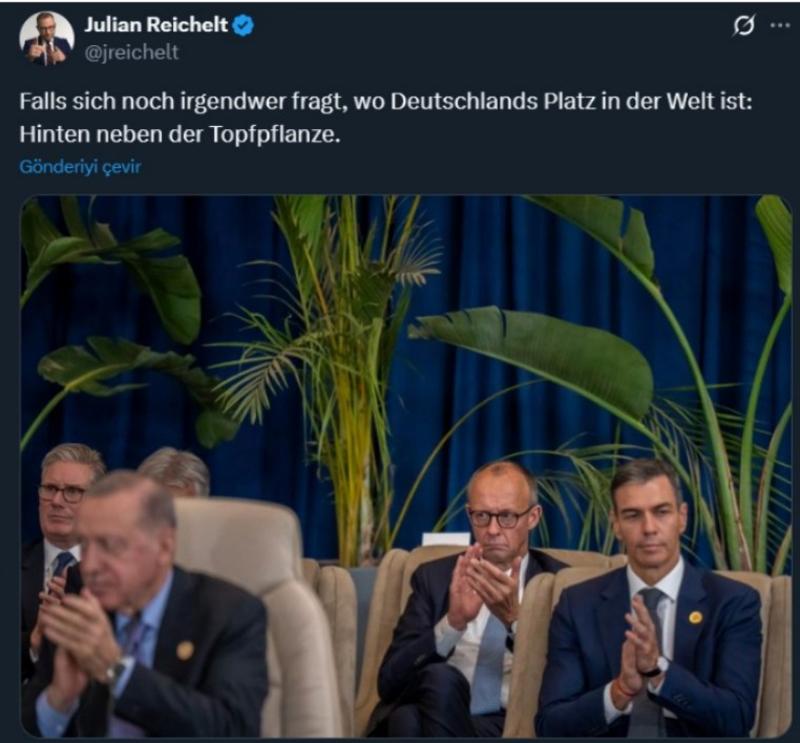Open the @jreichelt handle link
This screenshot has width=800, height=743.
(132, 52)
